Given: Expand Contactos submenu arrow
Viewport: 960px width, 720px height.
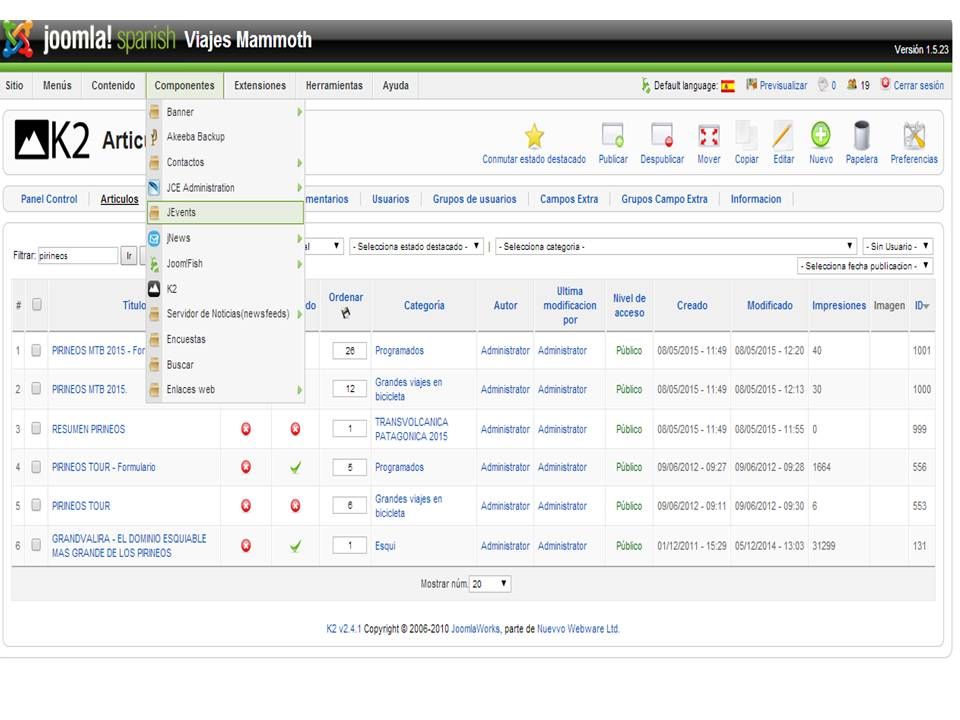Looking at the screenshot, I should (299, 162).
